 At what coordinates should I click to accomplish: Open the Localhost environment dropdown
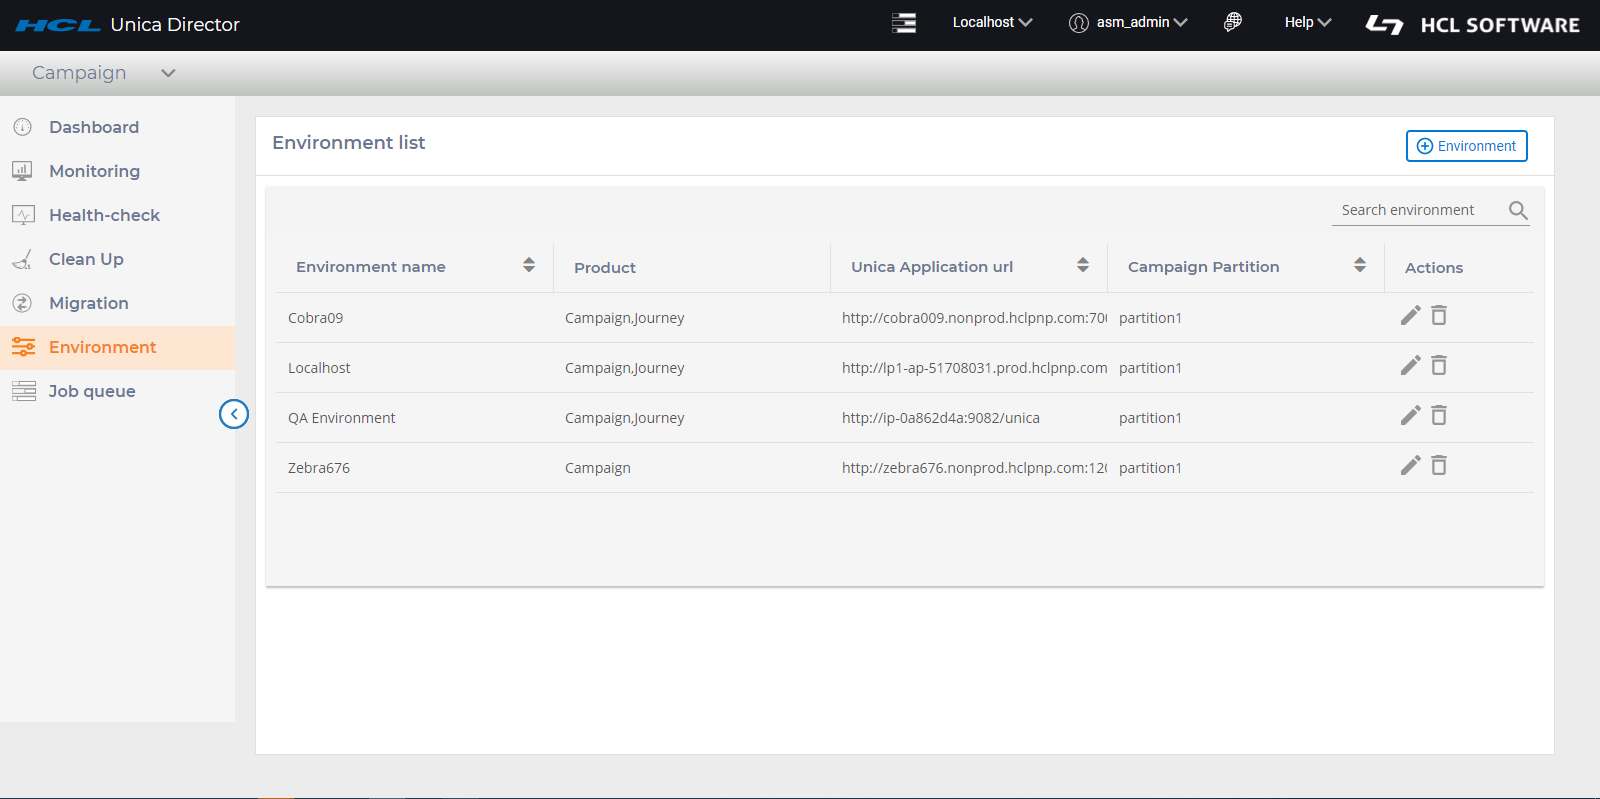click(992, 22)
